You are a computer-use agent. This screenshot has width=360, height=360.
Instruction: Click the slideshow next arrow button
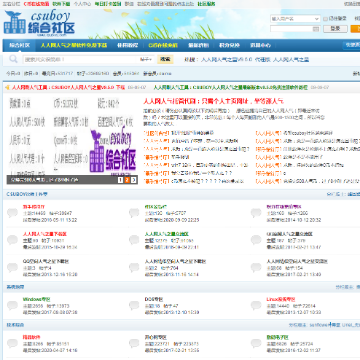point(134,180)
